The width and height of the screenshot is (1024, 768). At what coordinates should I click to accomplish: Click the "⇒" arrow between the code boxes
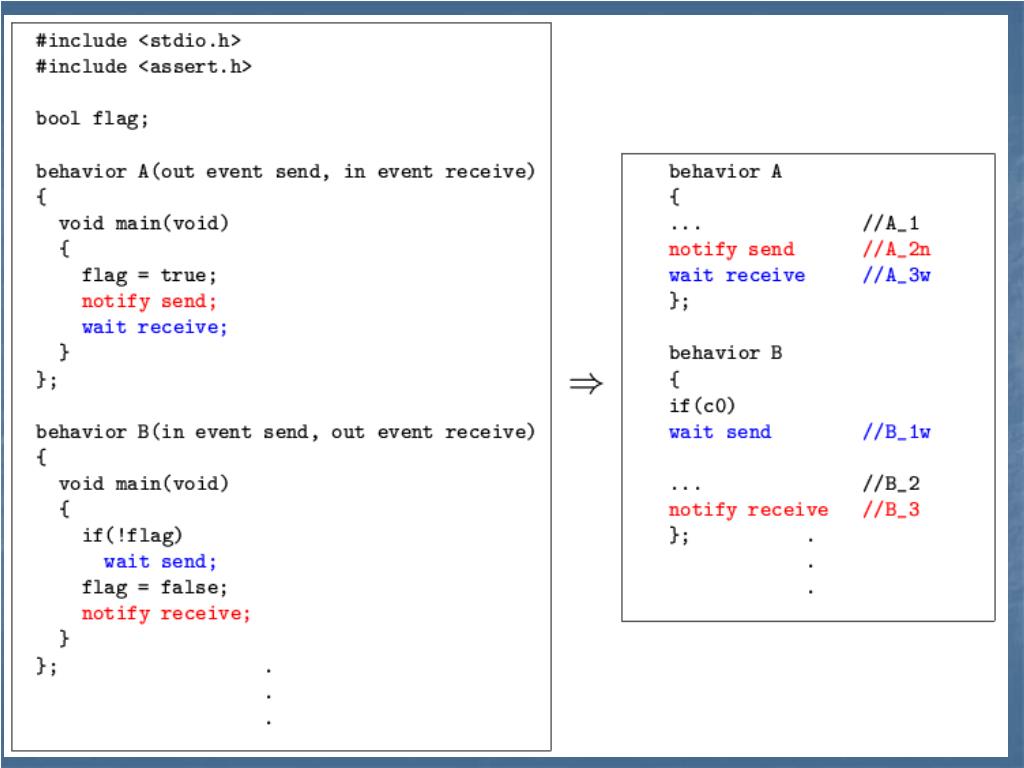pos(586,383)
